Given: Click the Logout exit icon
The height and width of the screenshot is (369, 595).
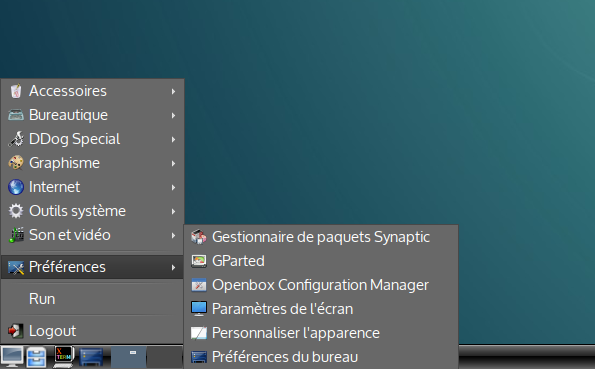Looking at the screenshot, I should point(16,331).
